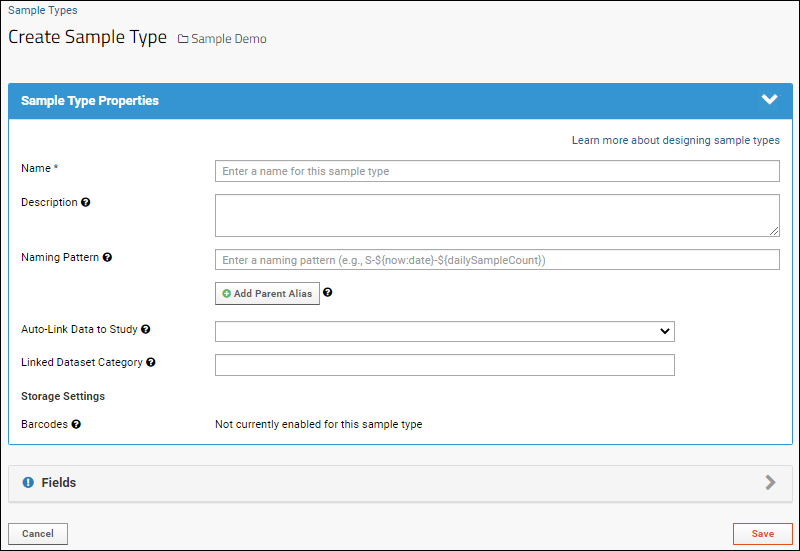The image size is (800, 551).
Task: Collapse the Sample Type Properties panel chevron
Action: pos(769,99)
